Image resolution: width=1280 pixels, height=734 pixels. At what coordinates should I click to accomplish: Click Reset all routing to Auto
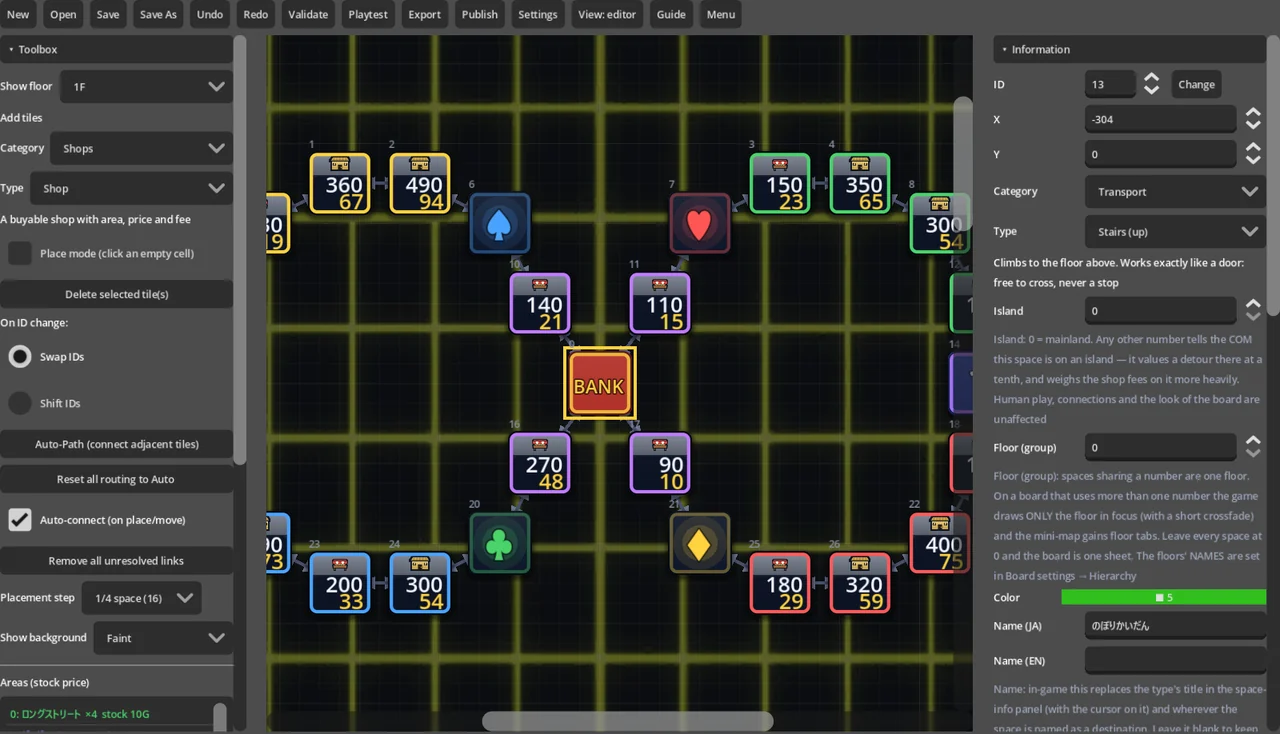[x=116, y=479]
